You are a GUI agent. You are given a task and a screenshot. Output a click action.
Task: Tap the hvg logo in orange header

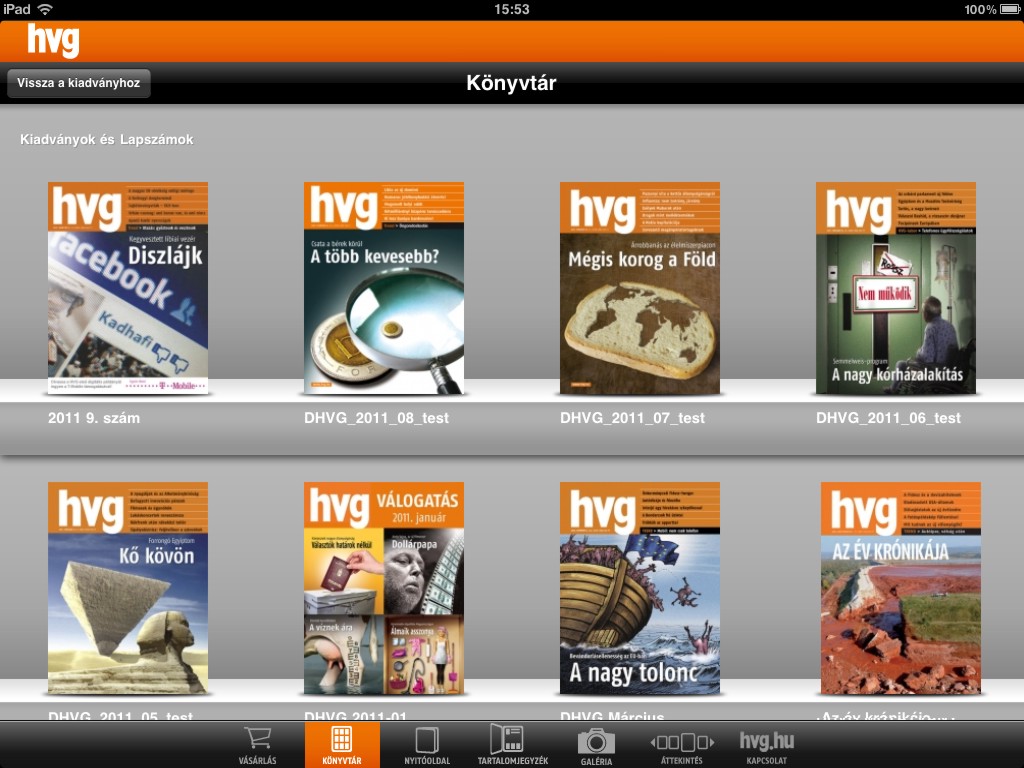[x=54, y=40]
